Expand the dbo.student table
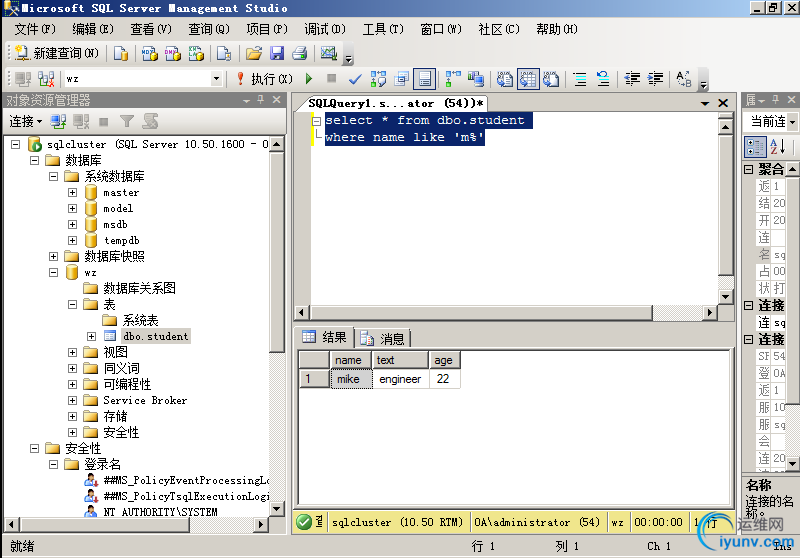This screenshot has height=558, width=800. (91, 336)
